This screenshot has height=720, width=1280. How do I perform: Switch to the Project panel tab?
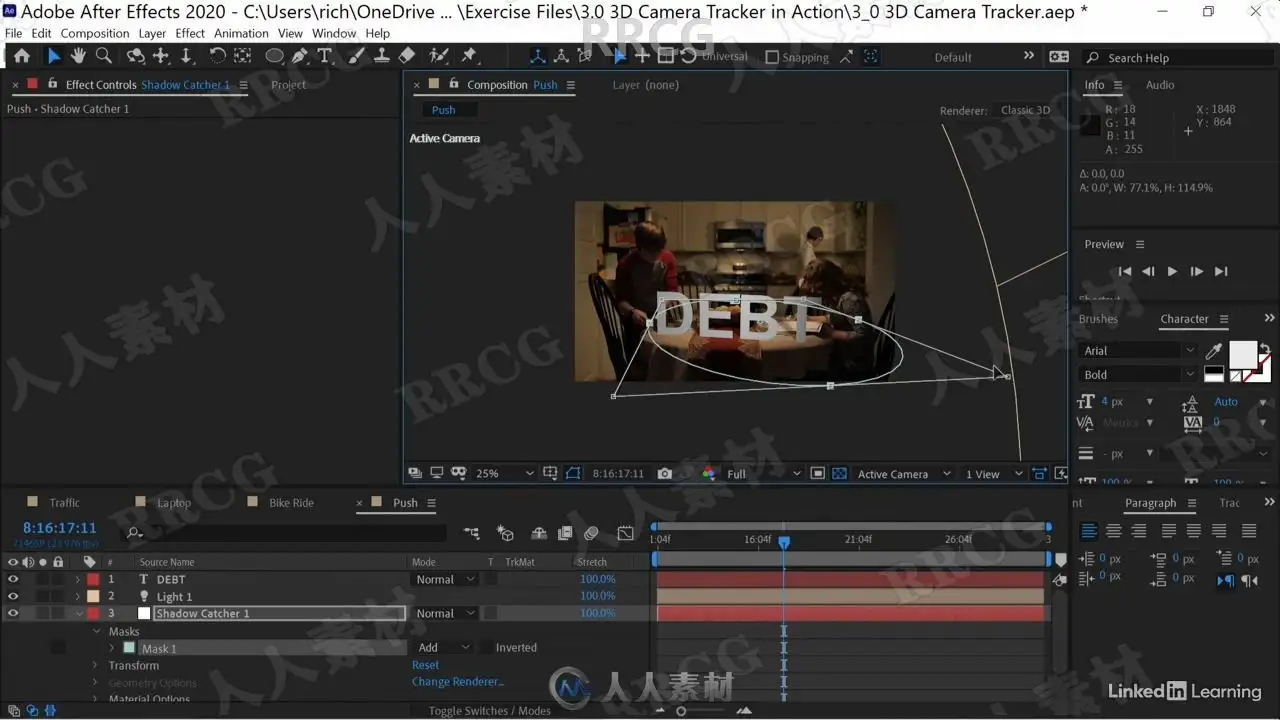[288, 85]
